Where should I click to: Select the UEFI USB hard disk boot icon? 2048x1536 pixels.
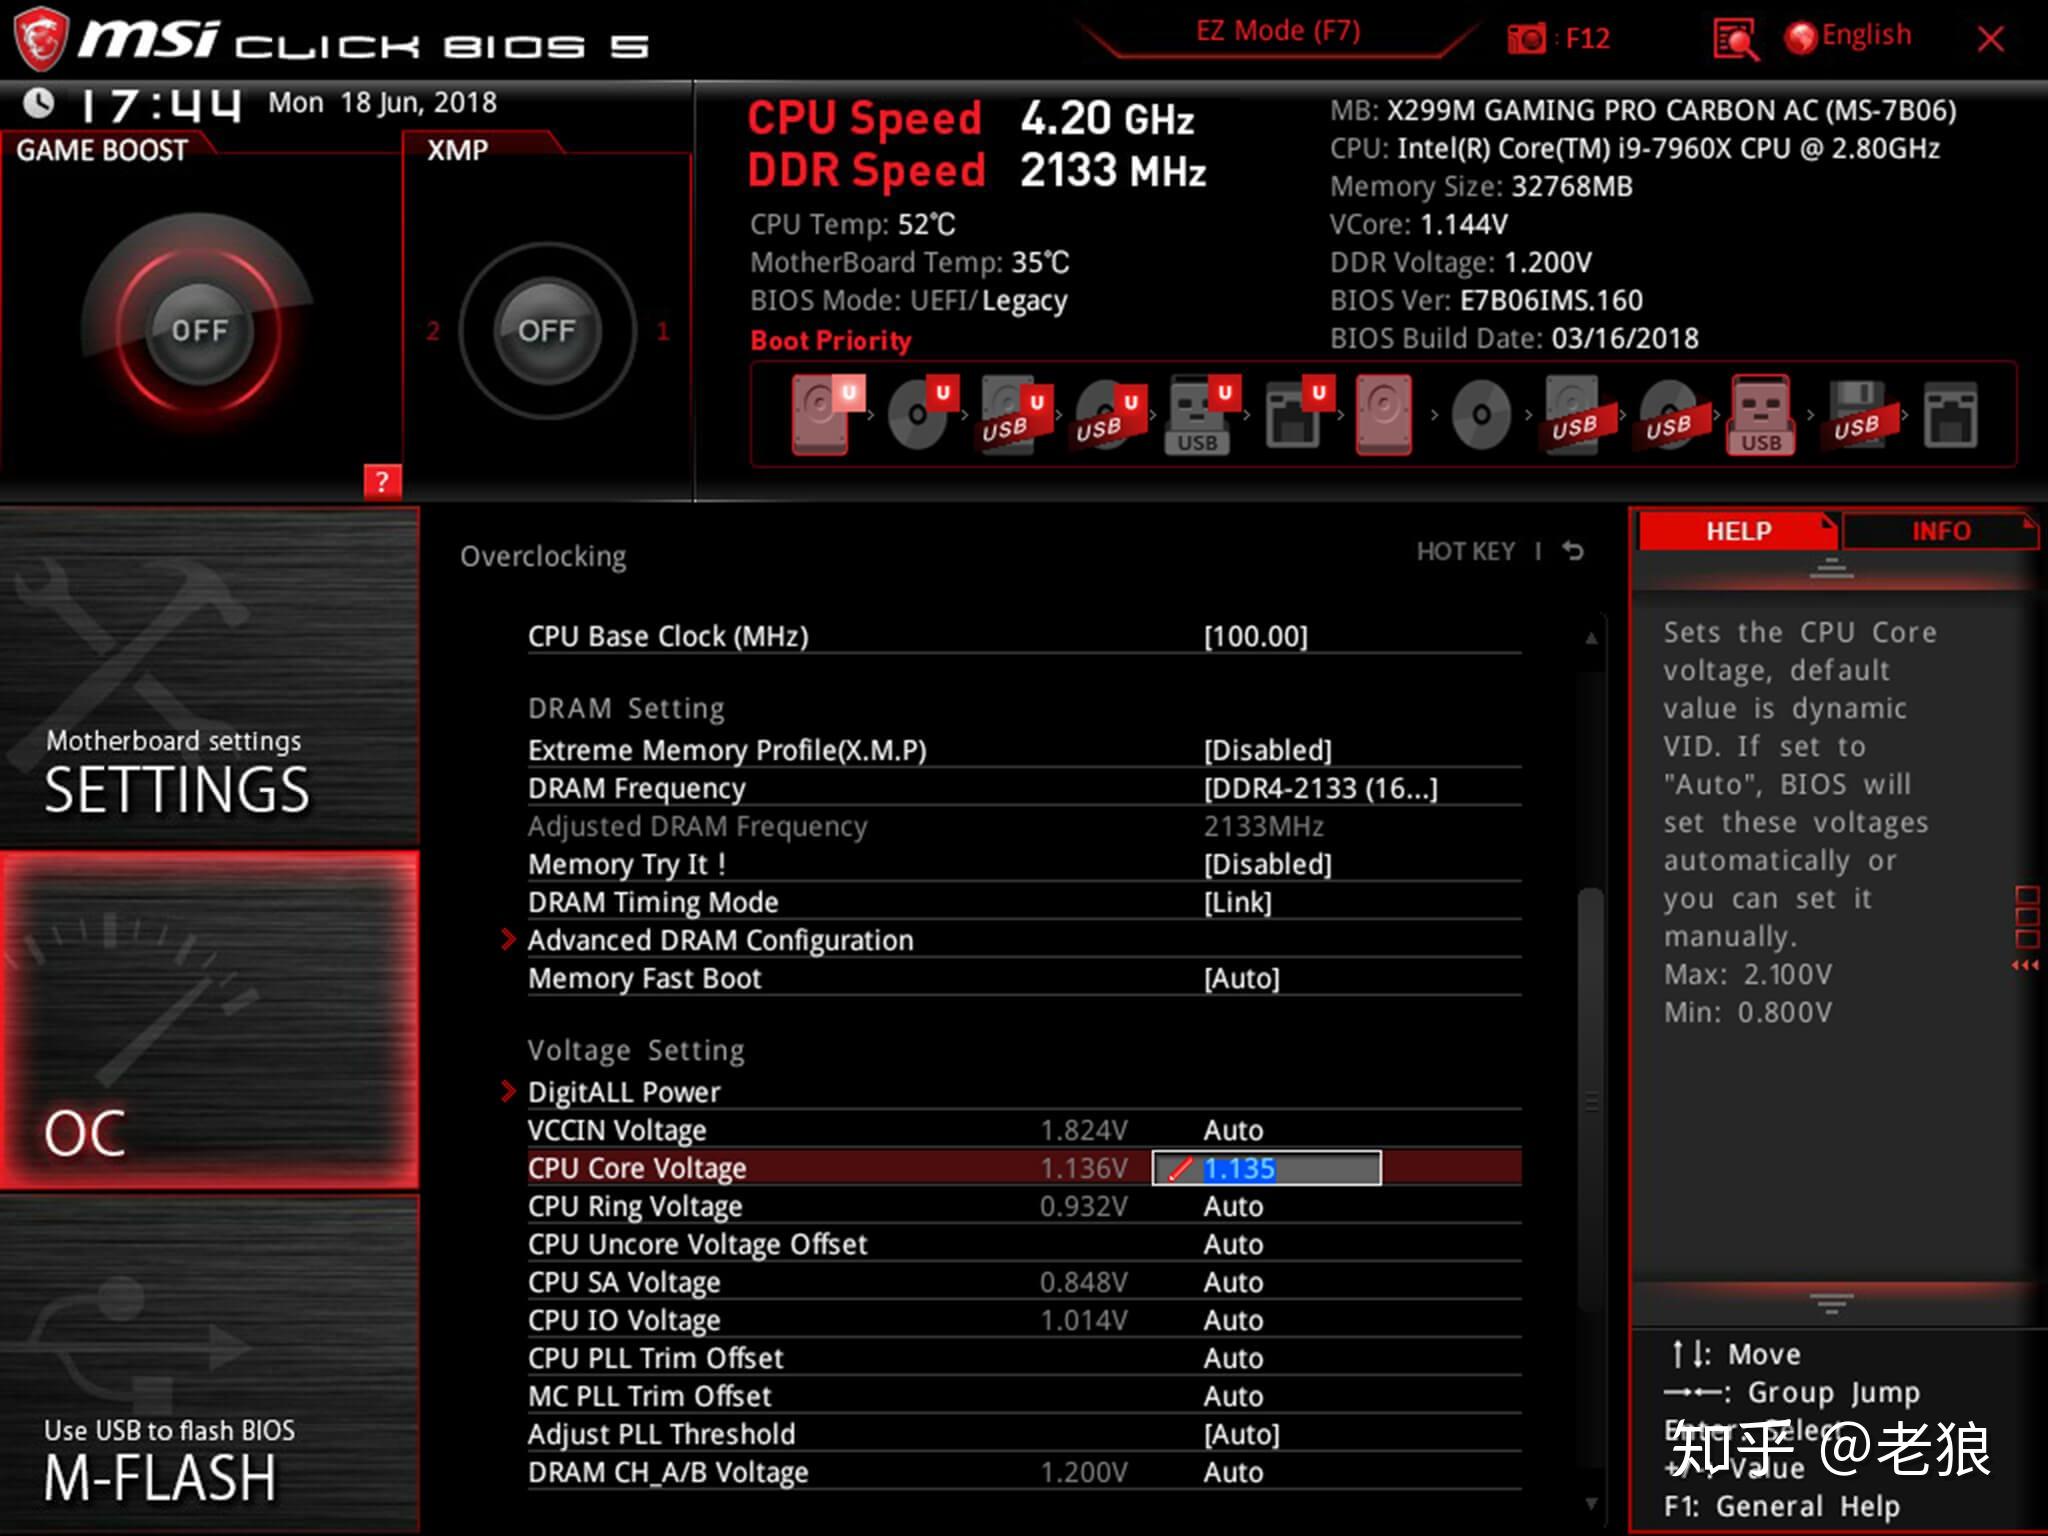pyautogui.click(x=1015, y=414)
